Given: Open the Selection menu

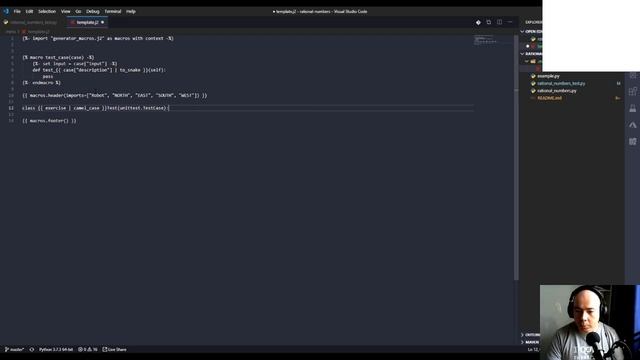Looking at the screenshot, I should pyautogui.click(x=47, y=11).
